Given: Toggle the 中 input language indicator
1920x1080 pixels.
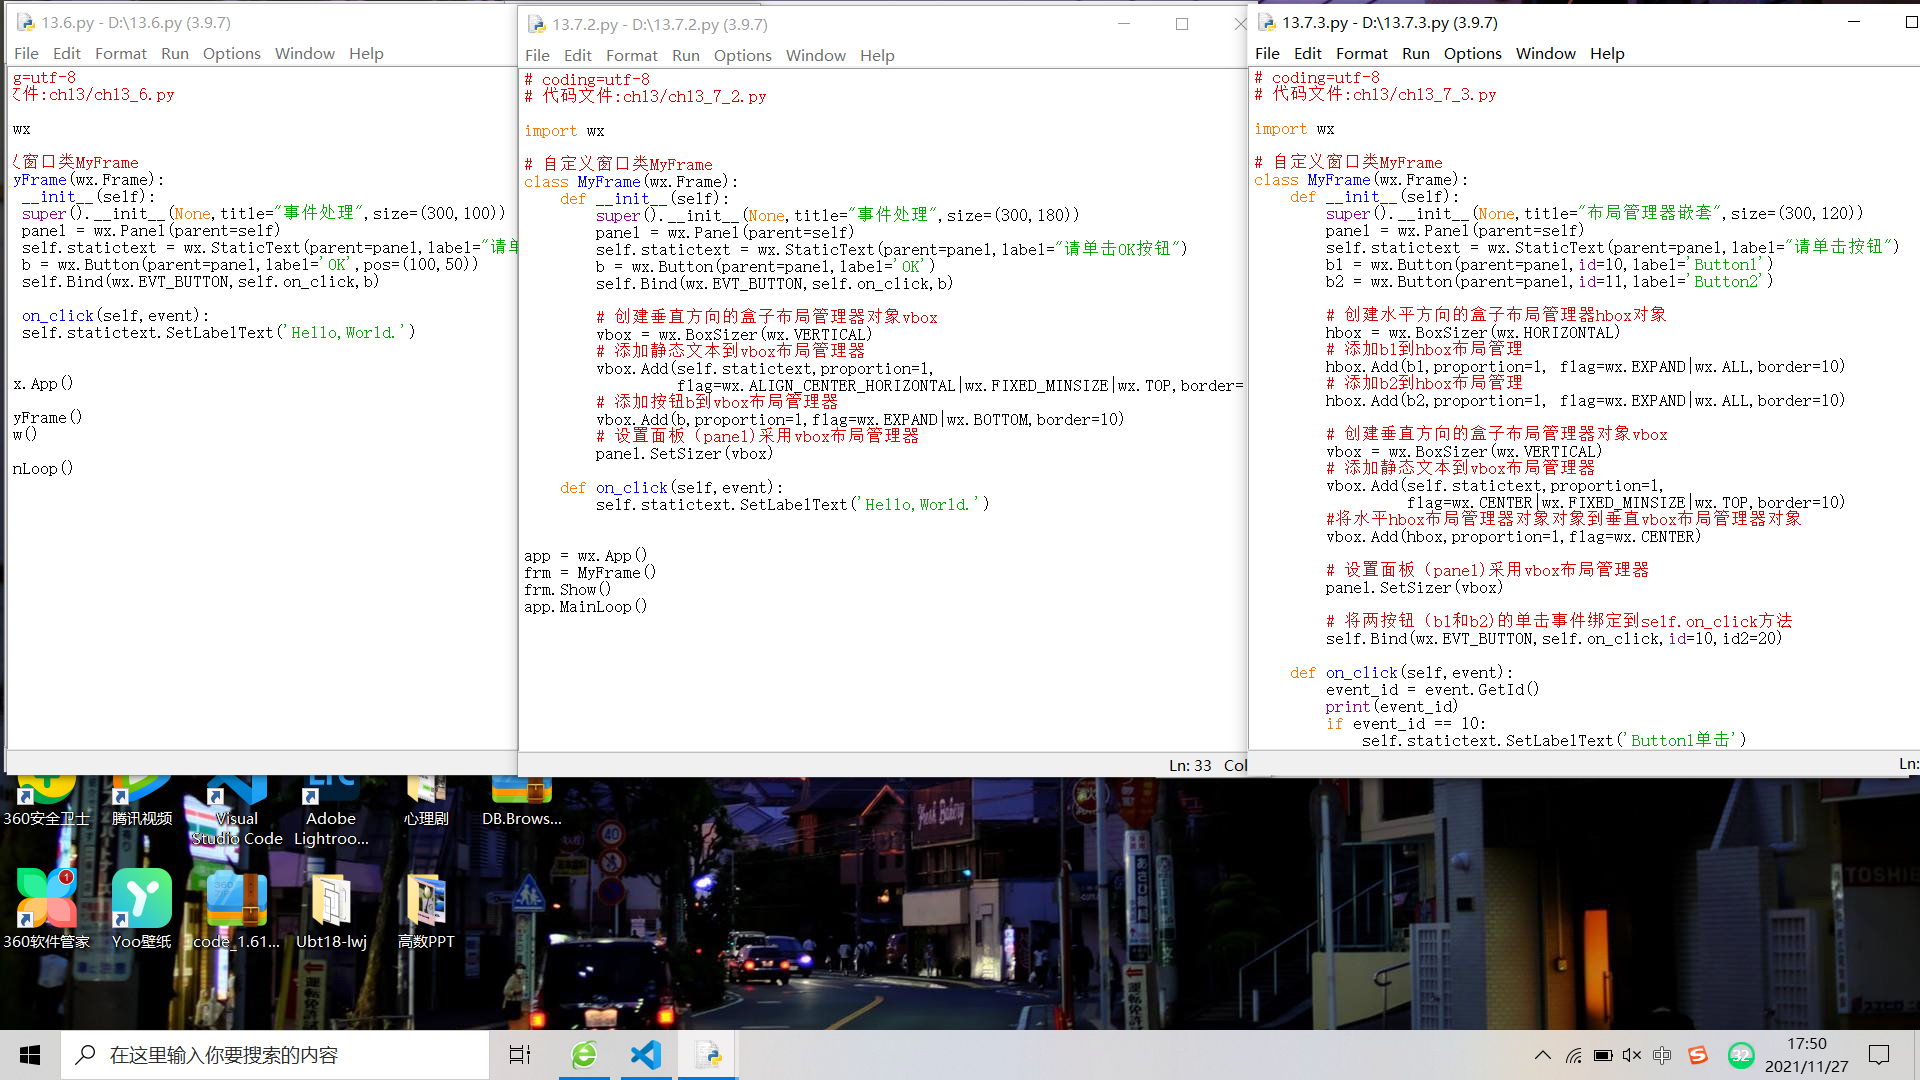Looking at the screenshot, I should pyautogui.click(x=1662, y=1055).
